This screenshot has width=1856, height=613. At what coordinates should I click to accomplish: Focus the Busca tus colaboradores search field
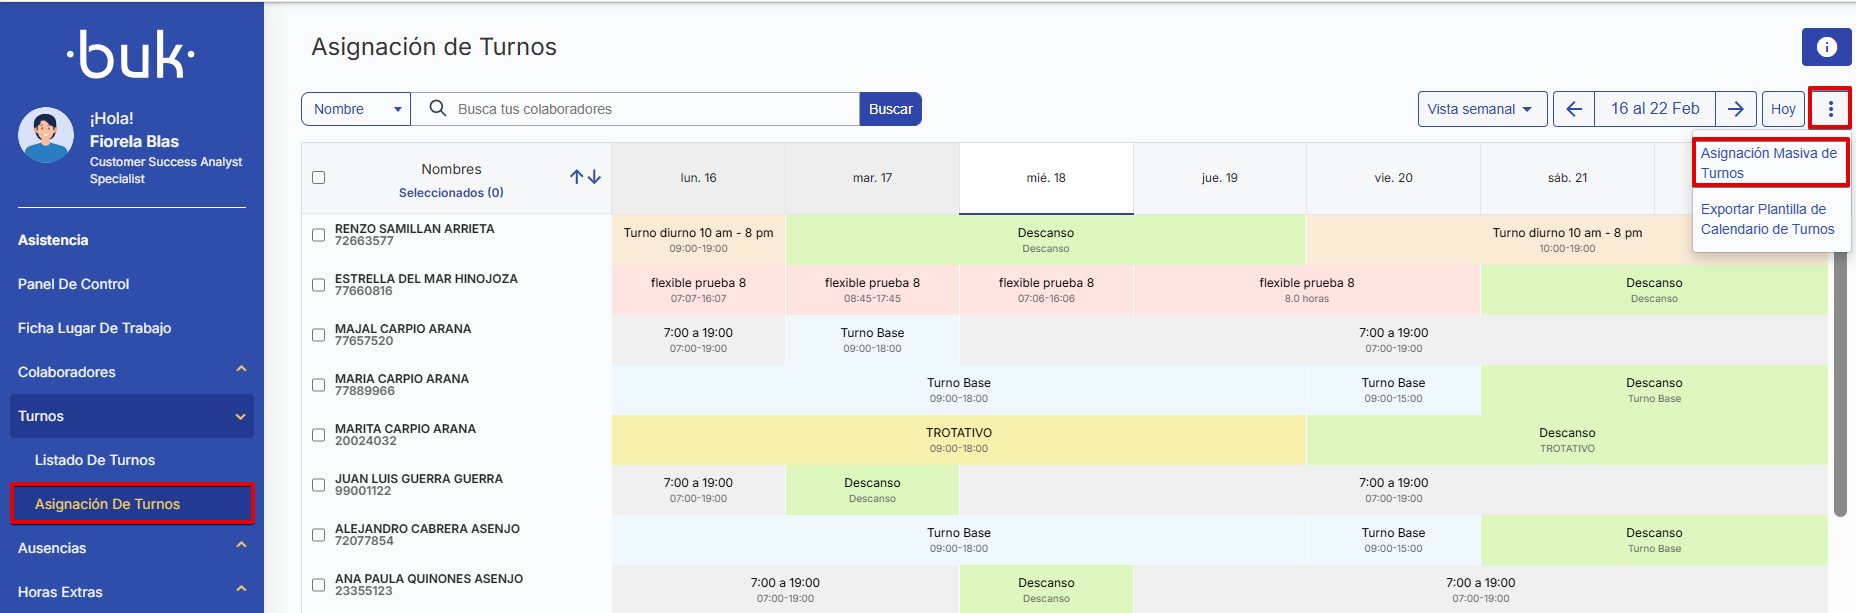pyautogui.click(x=650, y=109)
